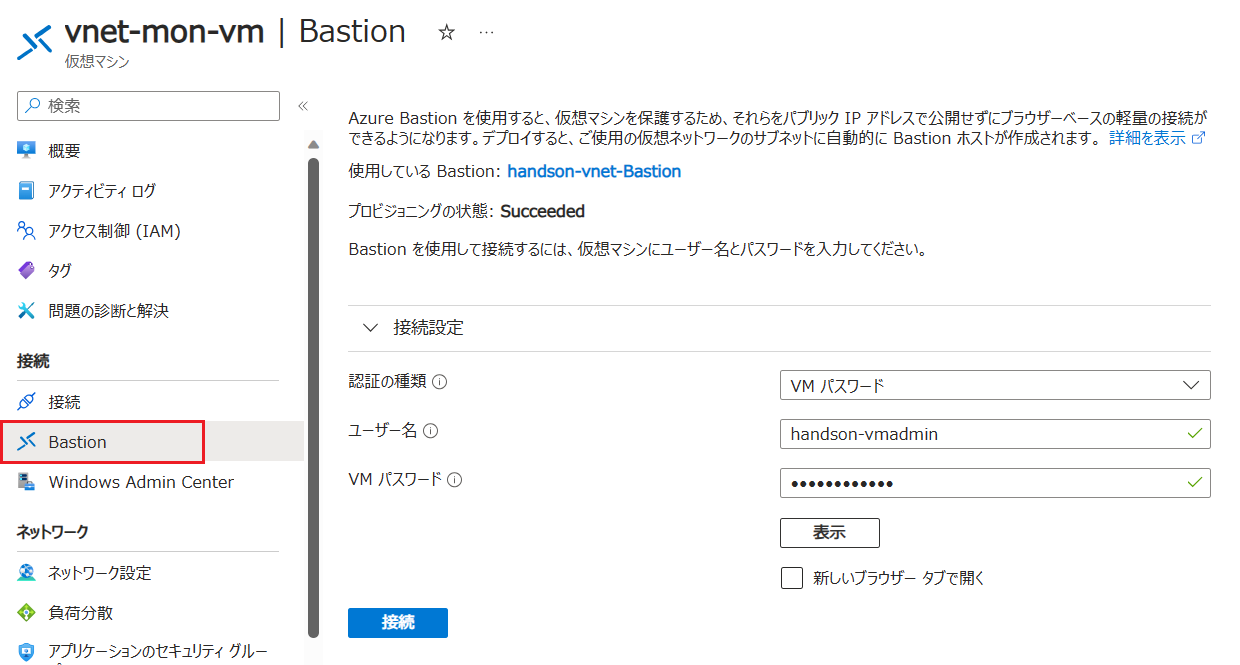
Task: Click the 仮想マシン subtitle text
Action: point(96,62)
